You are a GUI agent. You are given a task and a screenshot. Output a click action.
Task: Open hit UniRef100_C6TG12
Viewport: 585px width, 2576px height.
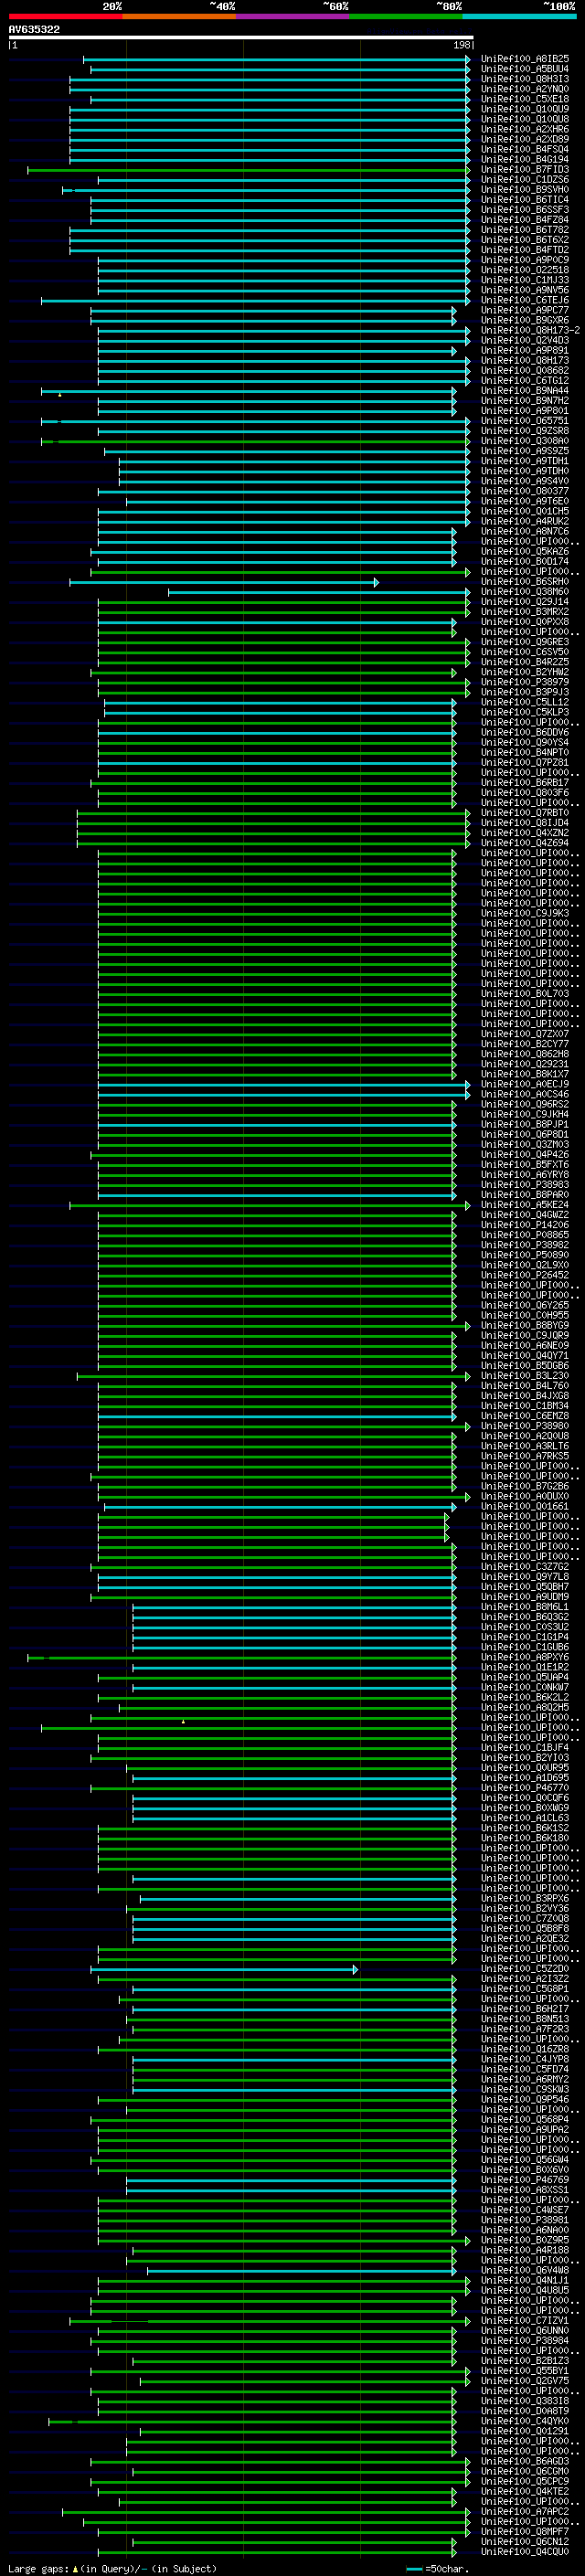pyautogui.click(x=525, y=381)
